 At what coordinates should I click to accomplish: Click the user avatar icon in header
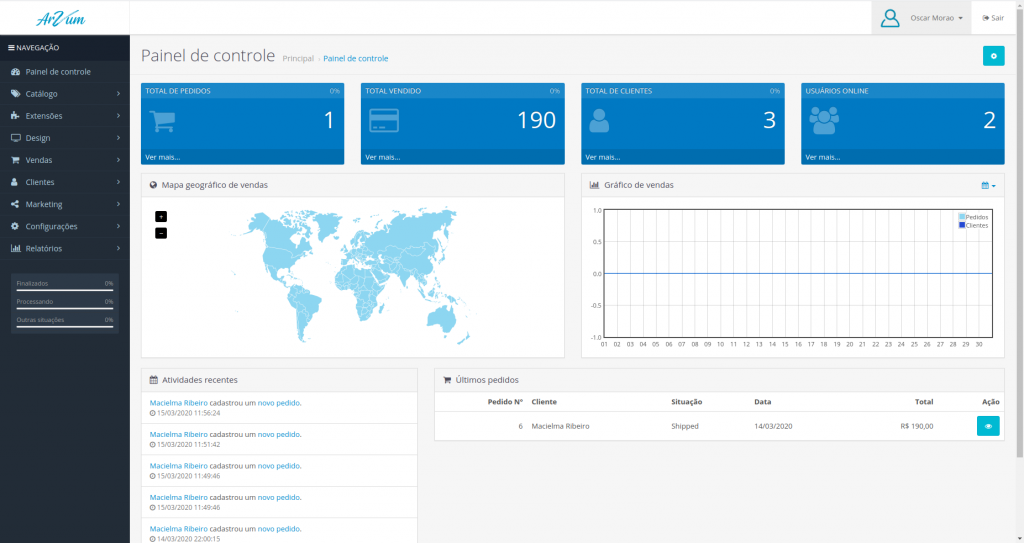[889, 18]
